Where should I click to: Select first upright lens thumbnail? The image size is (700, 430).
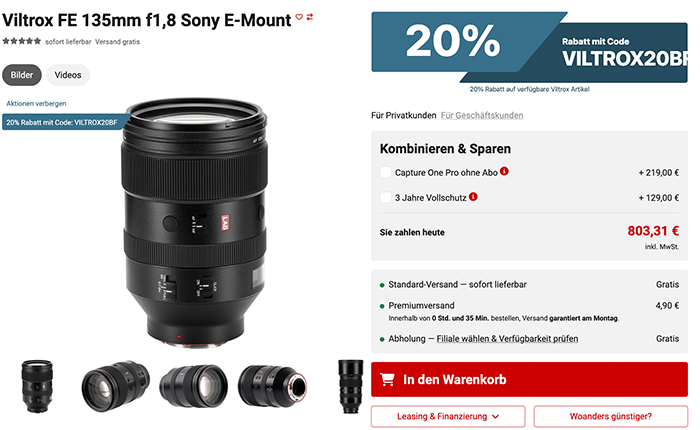[37, 386]
